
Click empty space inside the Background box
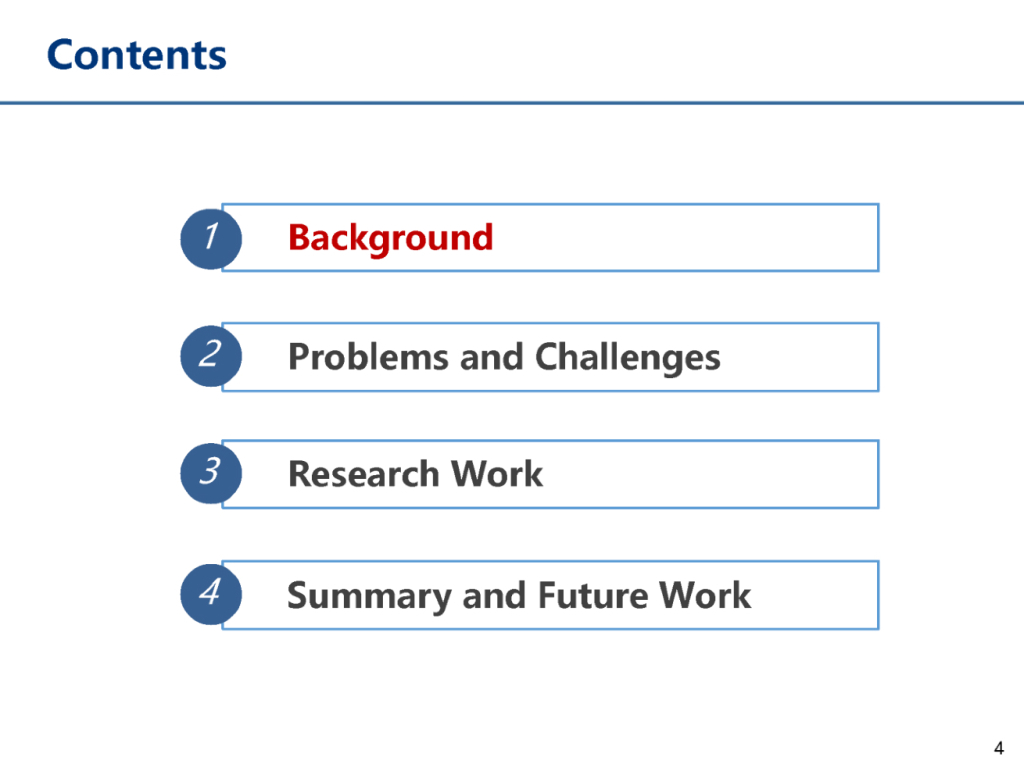click(x=700, y=238)
